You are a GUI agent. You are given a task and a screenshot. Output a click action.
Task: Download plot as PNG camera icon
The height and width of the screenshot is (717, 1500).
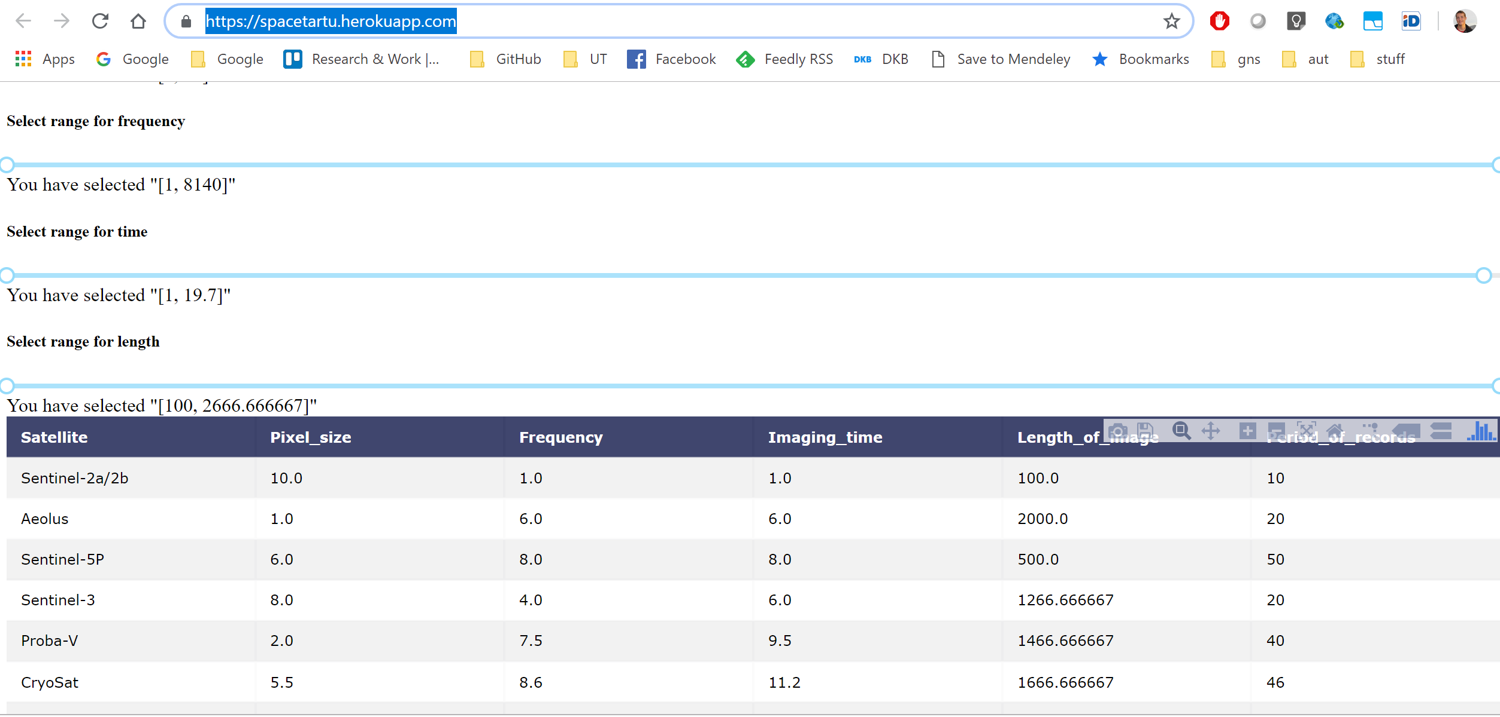click(1117, 431)
